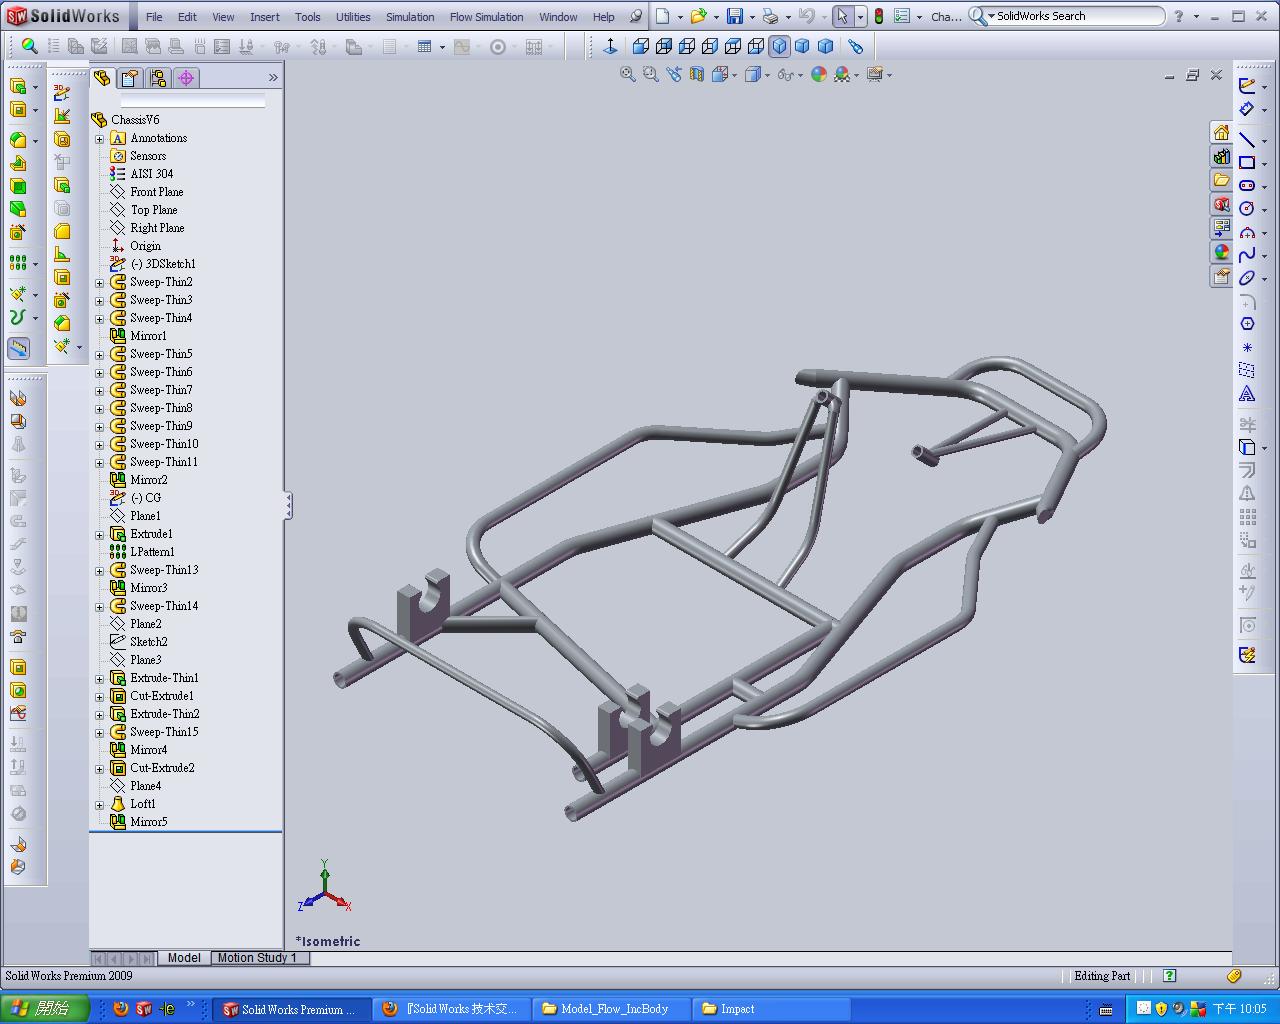The image size is (1280, 1024).
Task: Switch to the Motion Study 1 tab
Action: coord(257,958)
